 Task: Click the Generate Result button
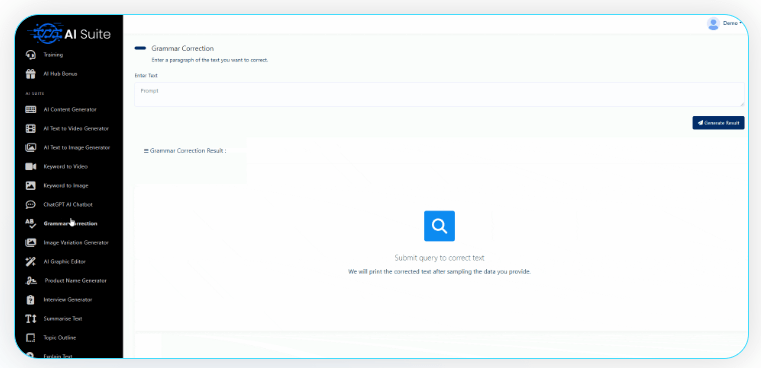718,123
